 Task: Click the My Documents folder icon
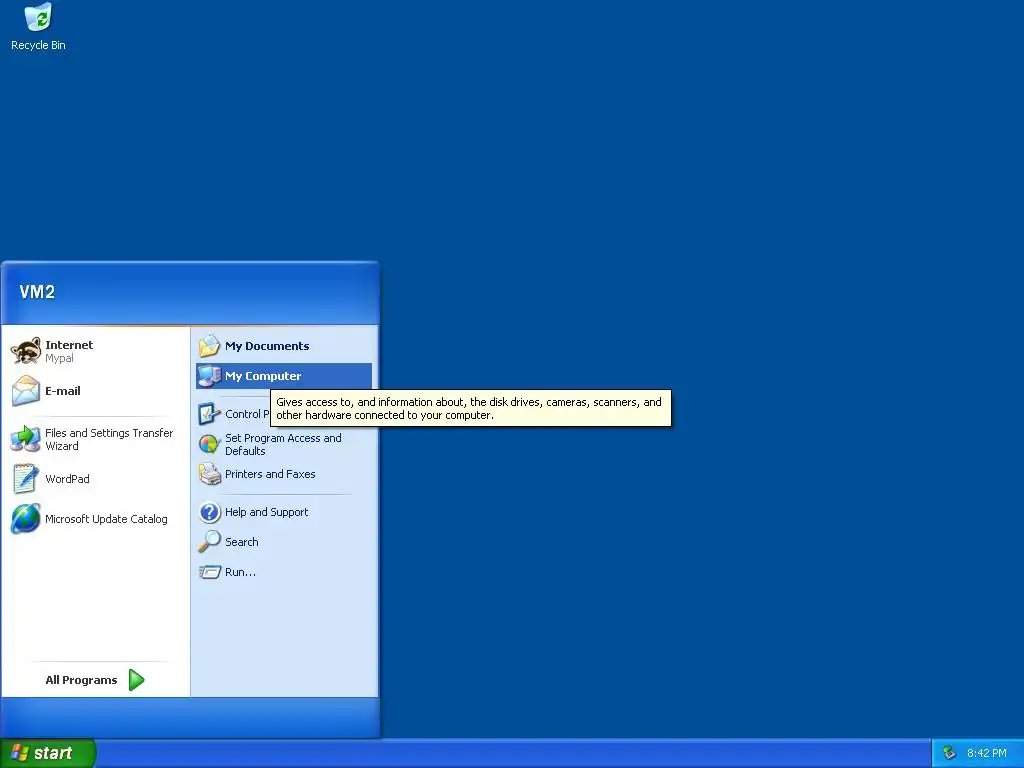click(x=210, y=345)
